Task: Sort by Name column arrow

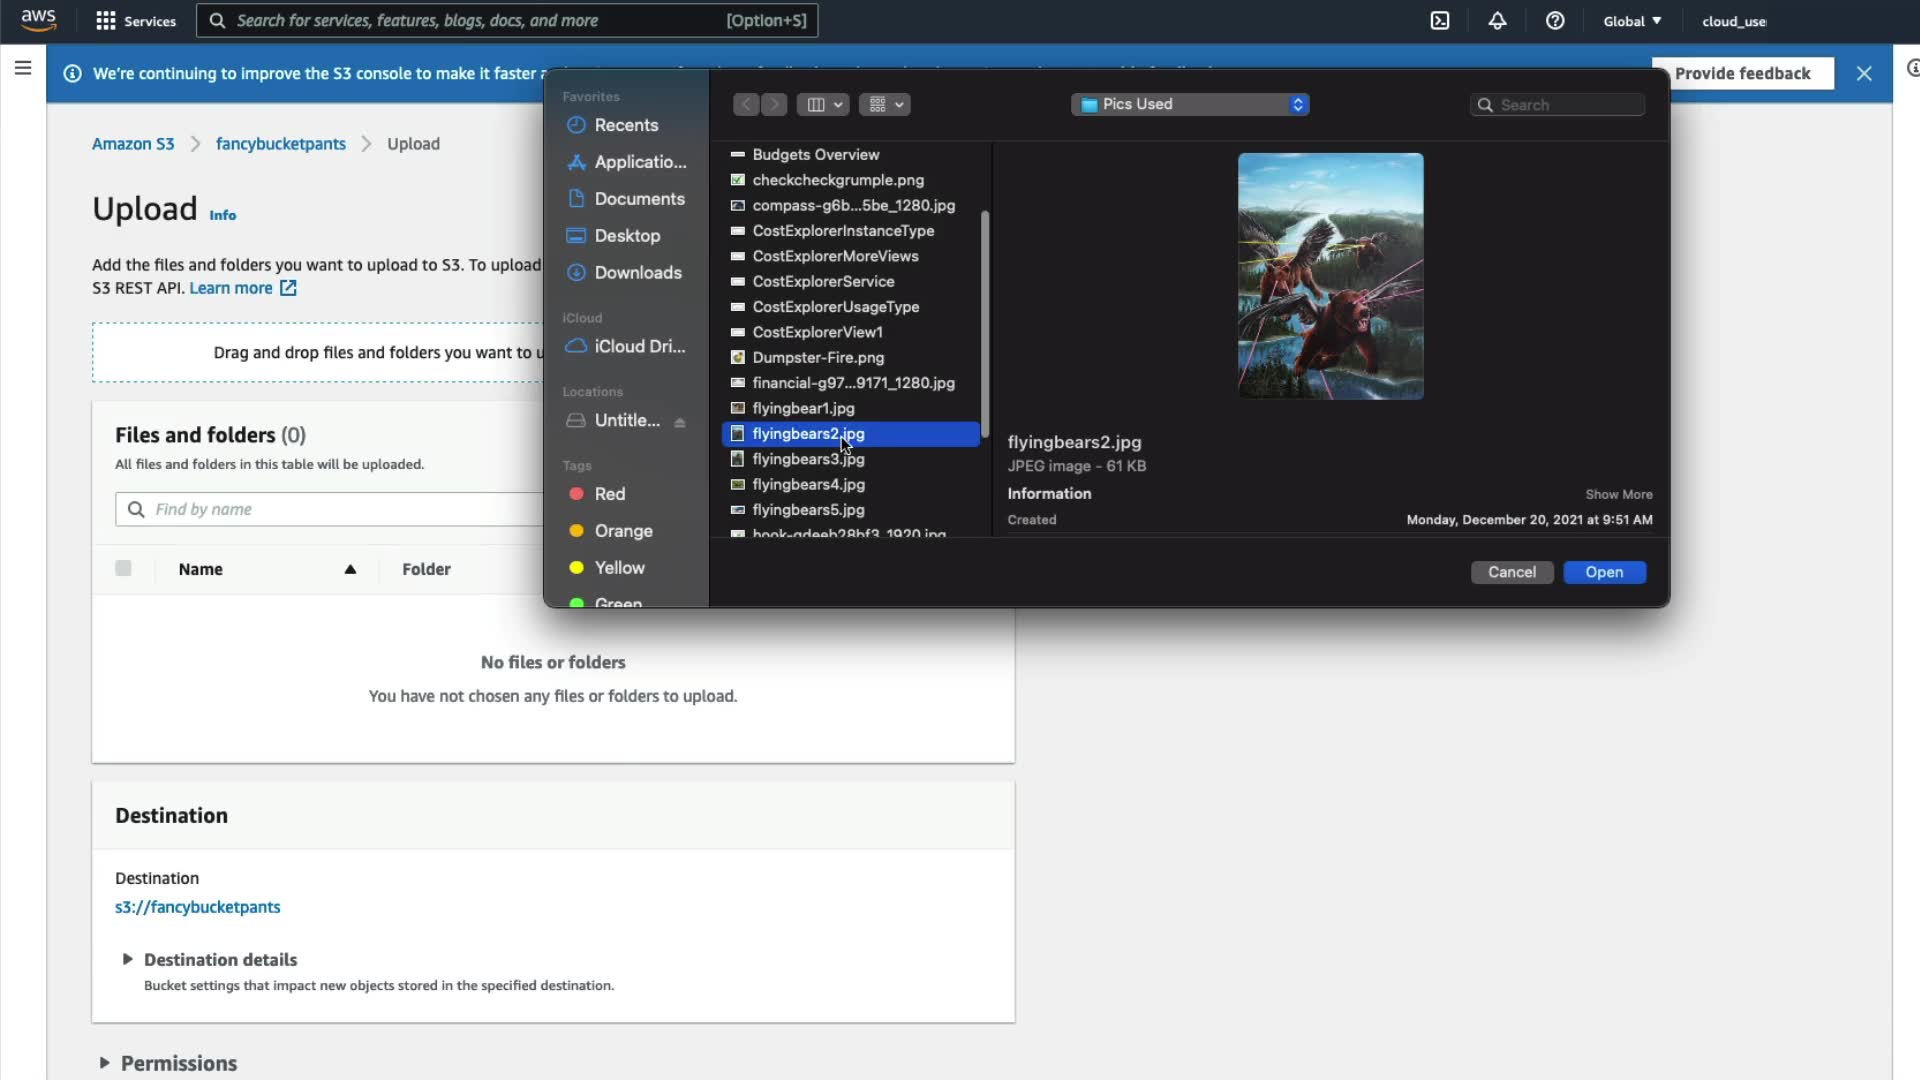Action: pos(350,570)
